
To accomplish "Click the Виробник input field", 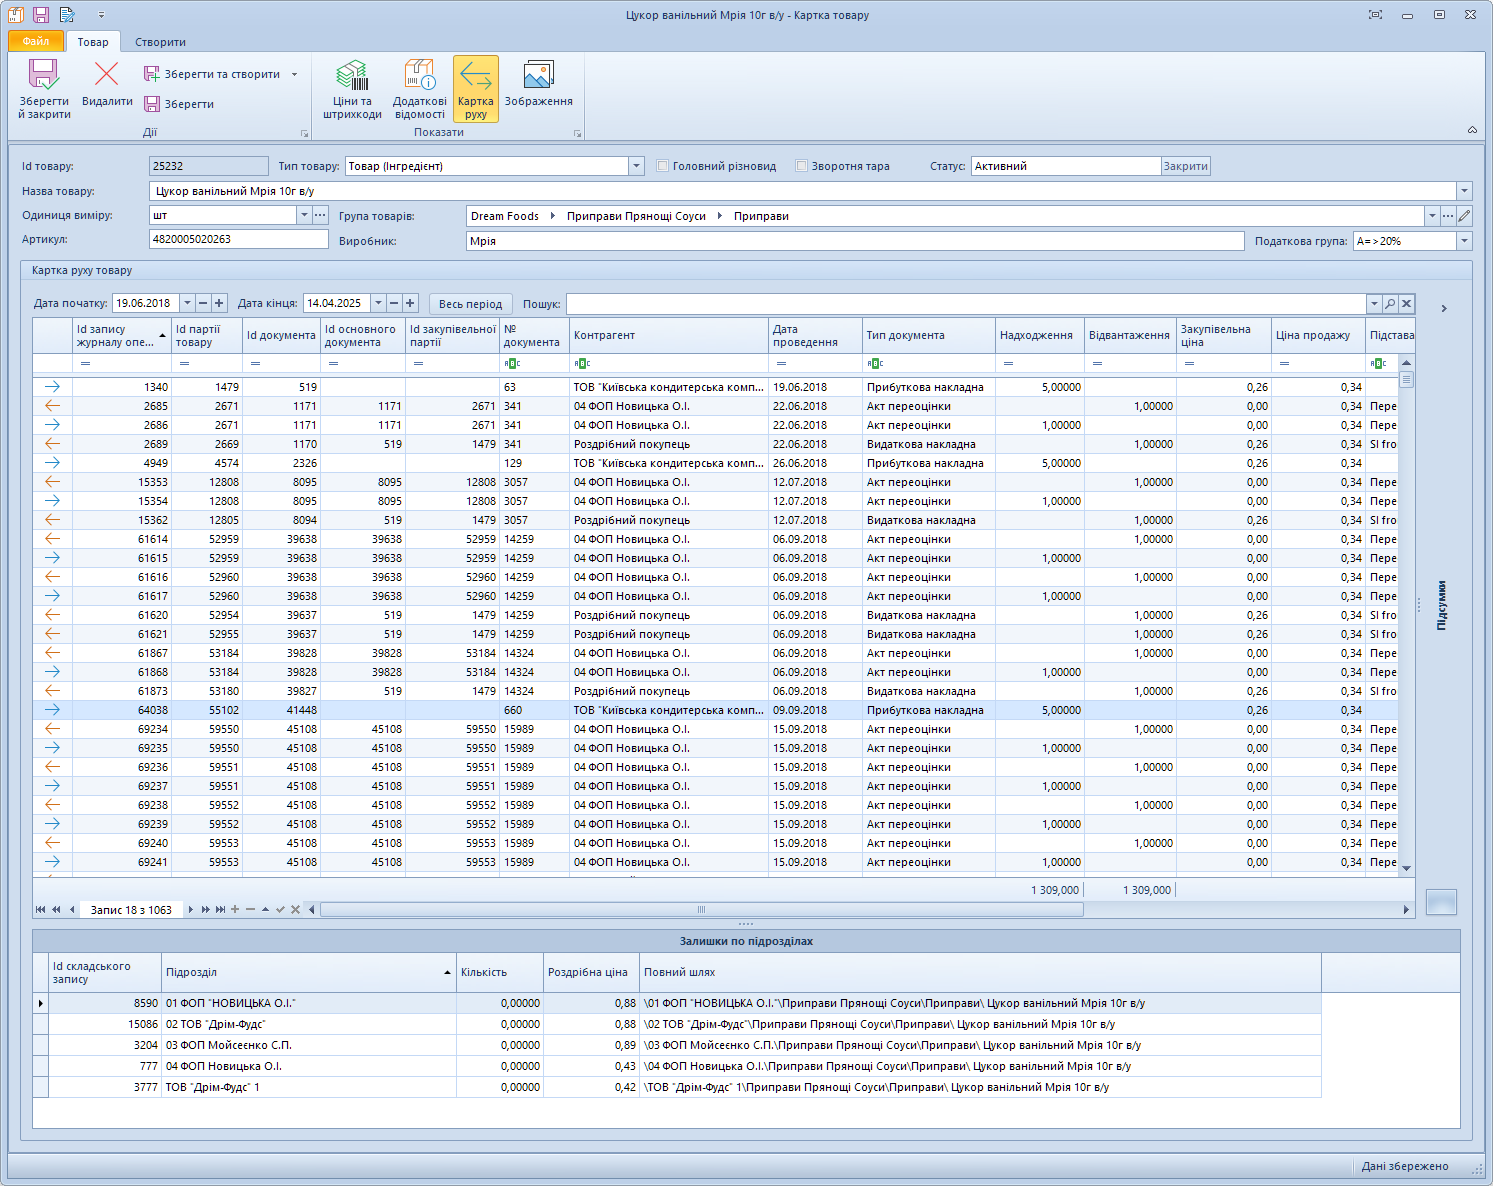I will pyautogui.click(x=855, y=241).
